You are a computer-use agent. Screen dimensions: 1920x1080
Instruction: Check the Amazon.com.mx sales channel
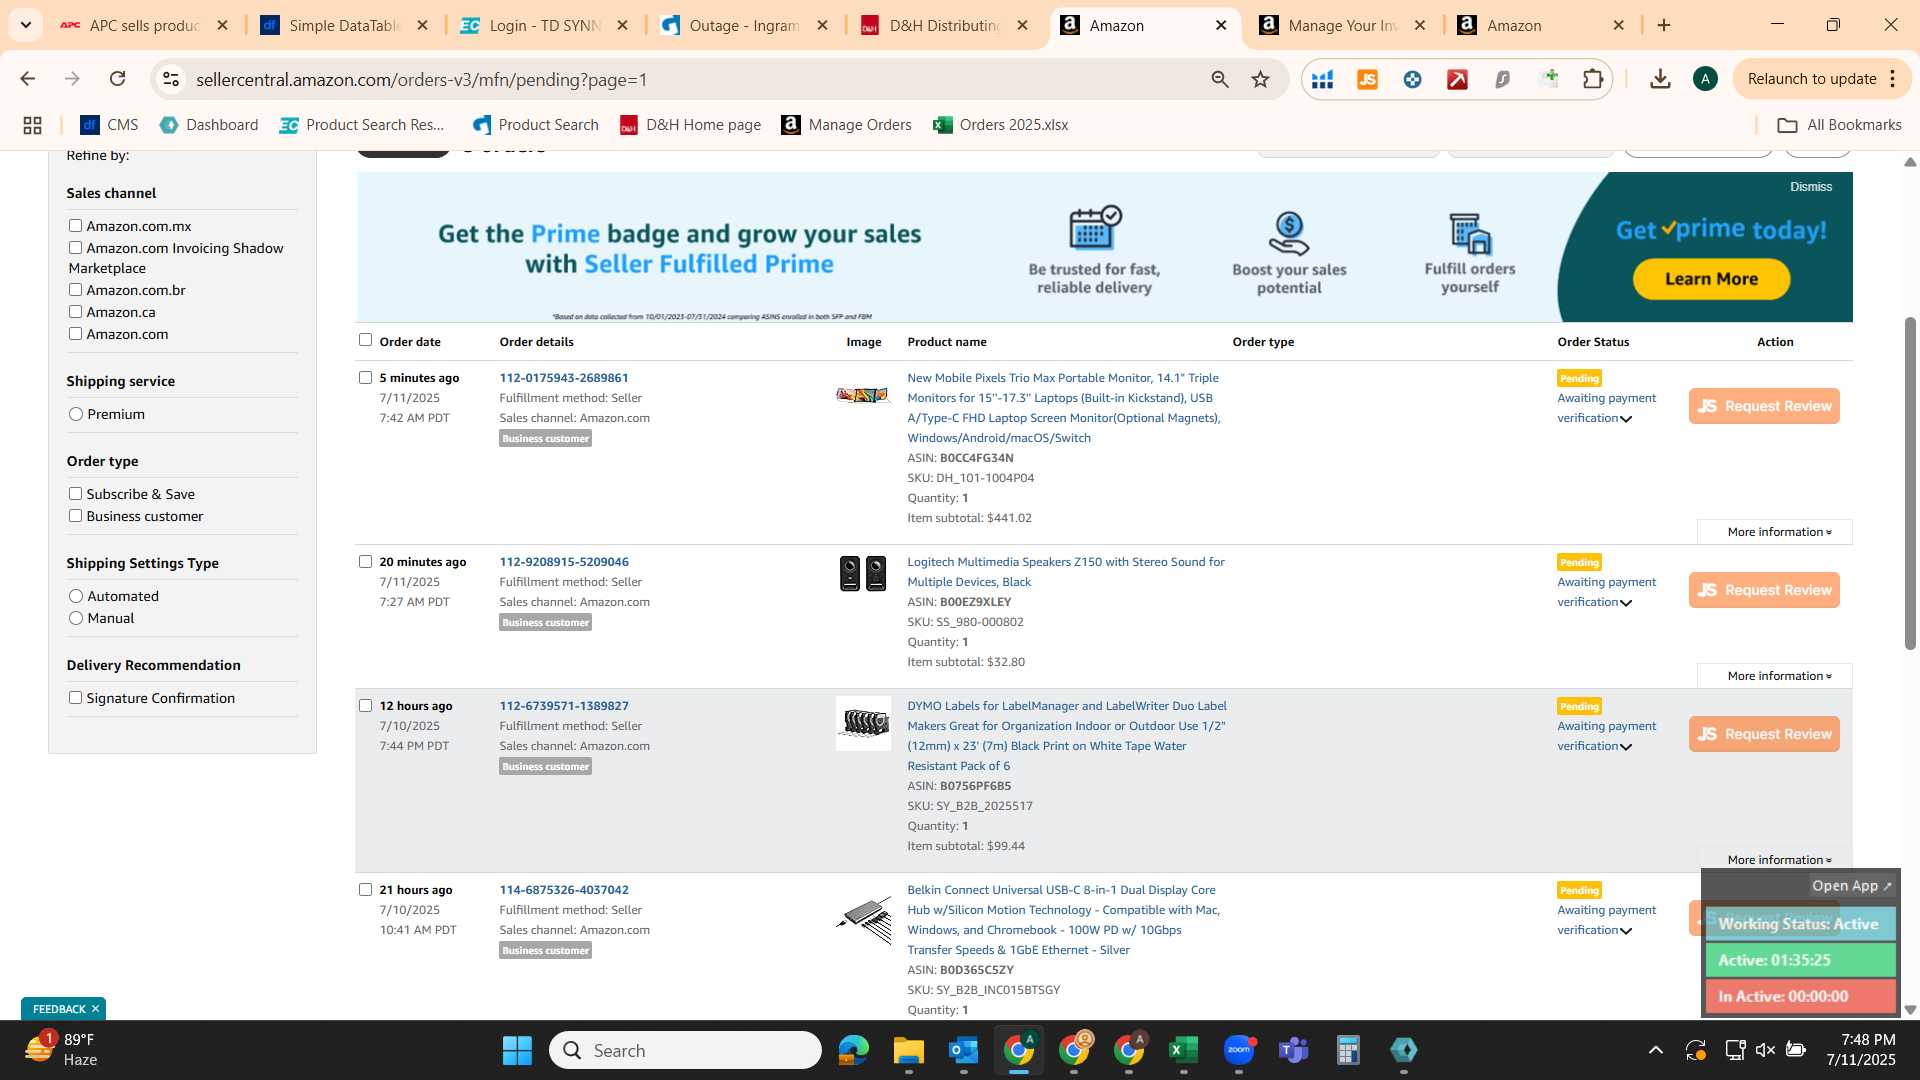pyautogui.click(x=75, y=226)
